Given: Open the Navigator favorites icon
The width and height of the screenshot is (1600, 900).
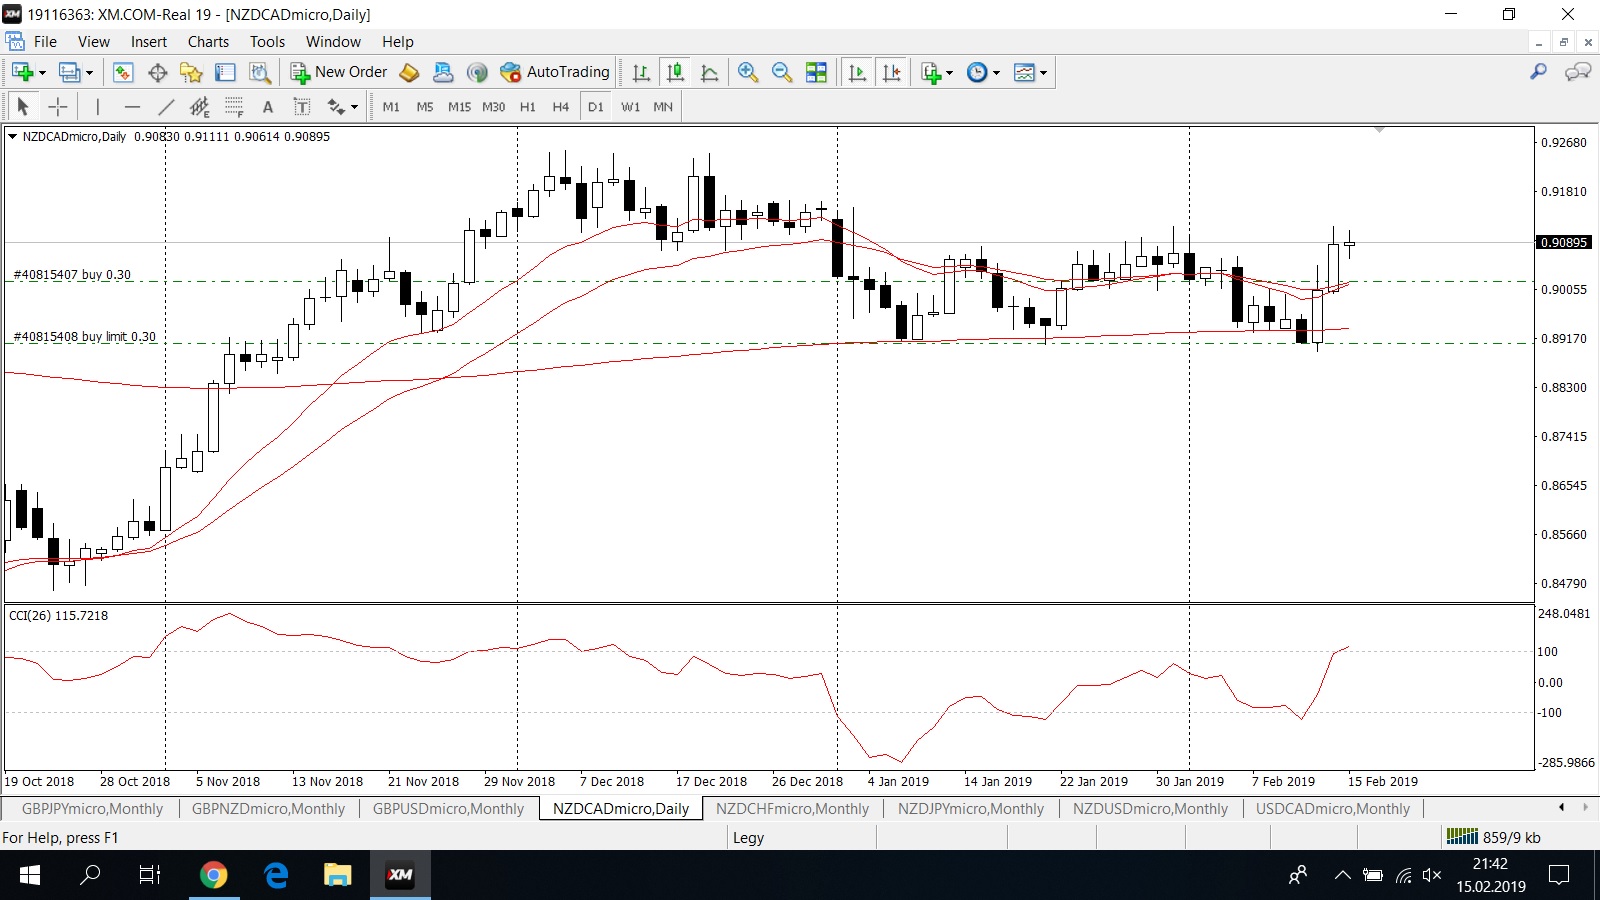Looking at the screenshot, I should pyautogui.click(x=191, y=72).
